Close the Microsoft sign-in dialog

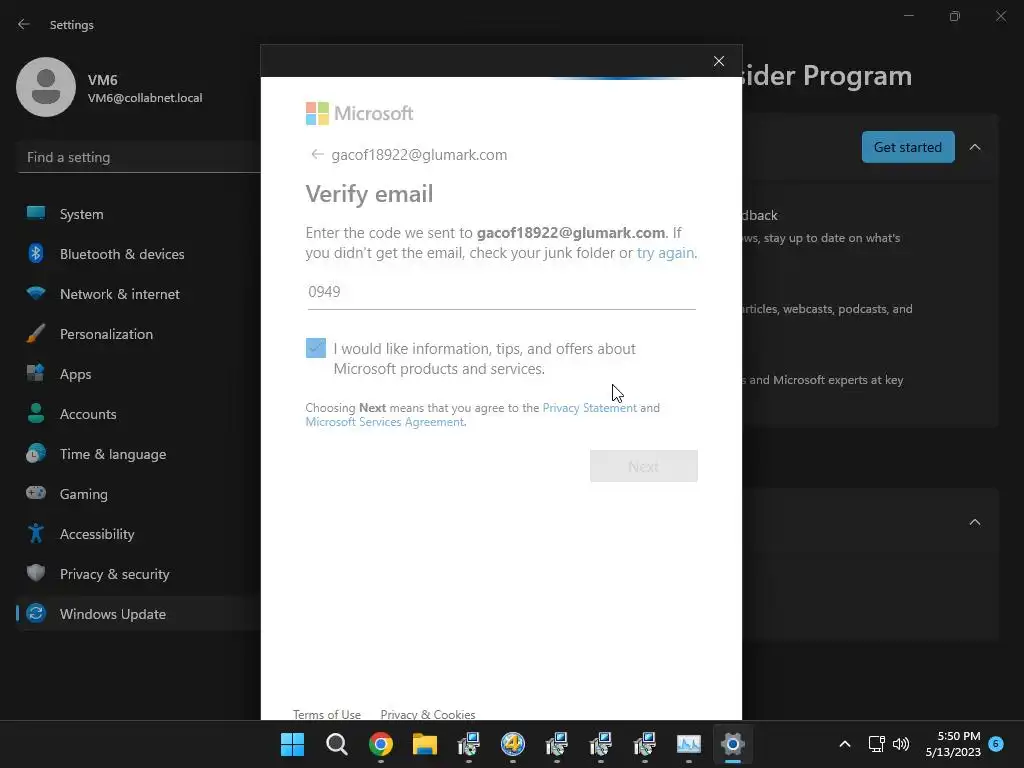point(719,61)
